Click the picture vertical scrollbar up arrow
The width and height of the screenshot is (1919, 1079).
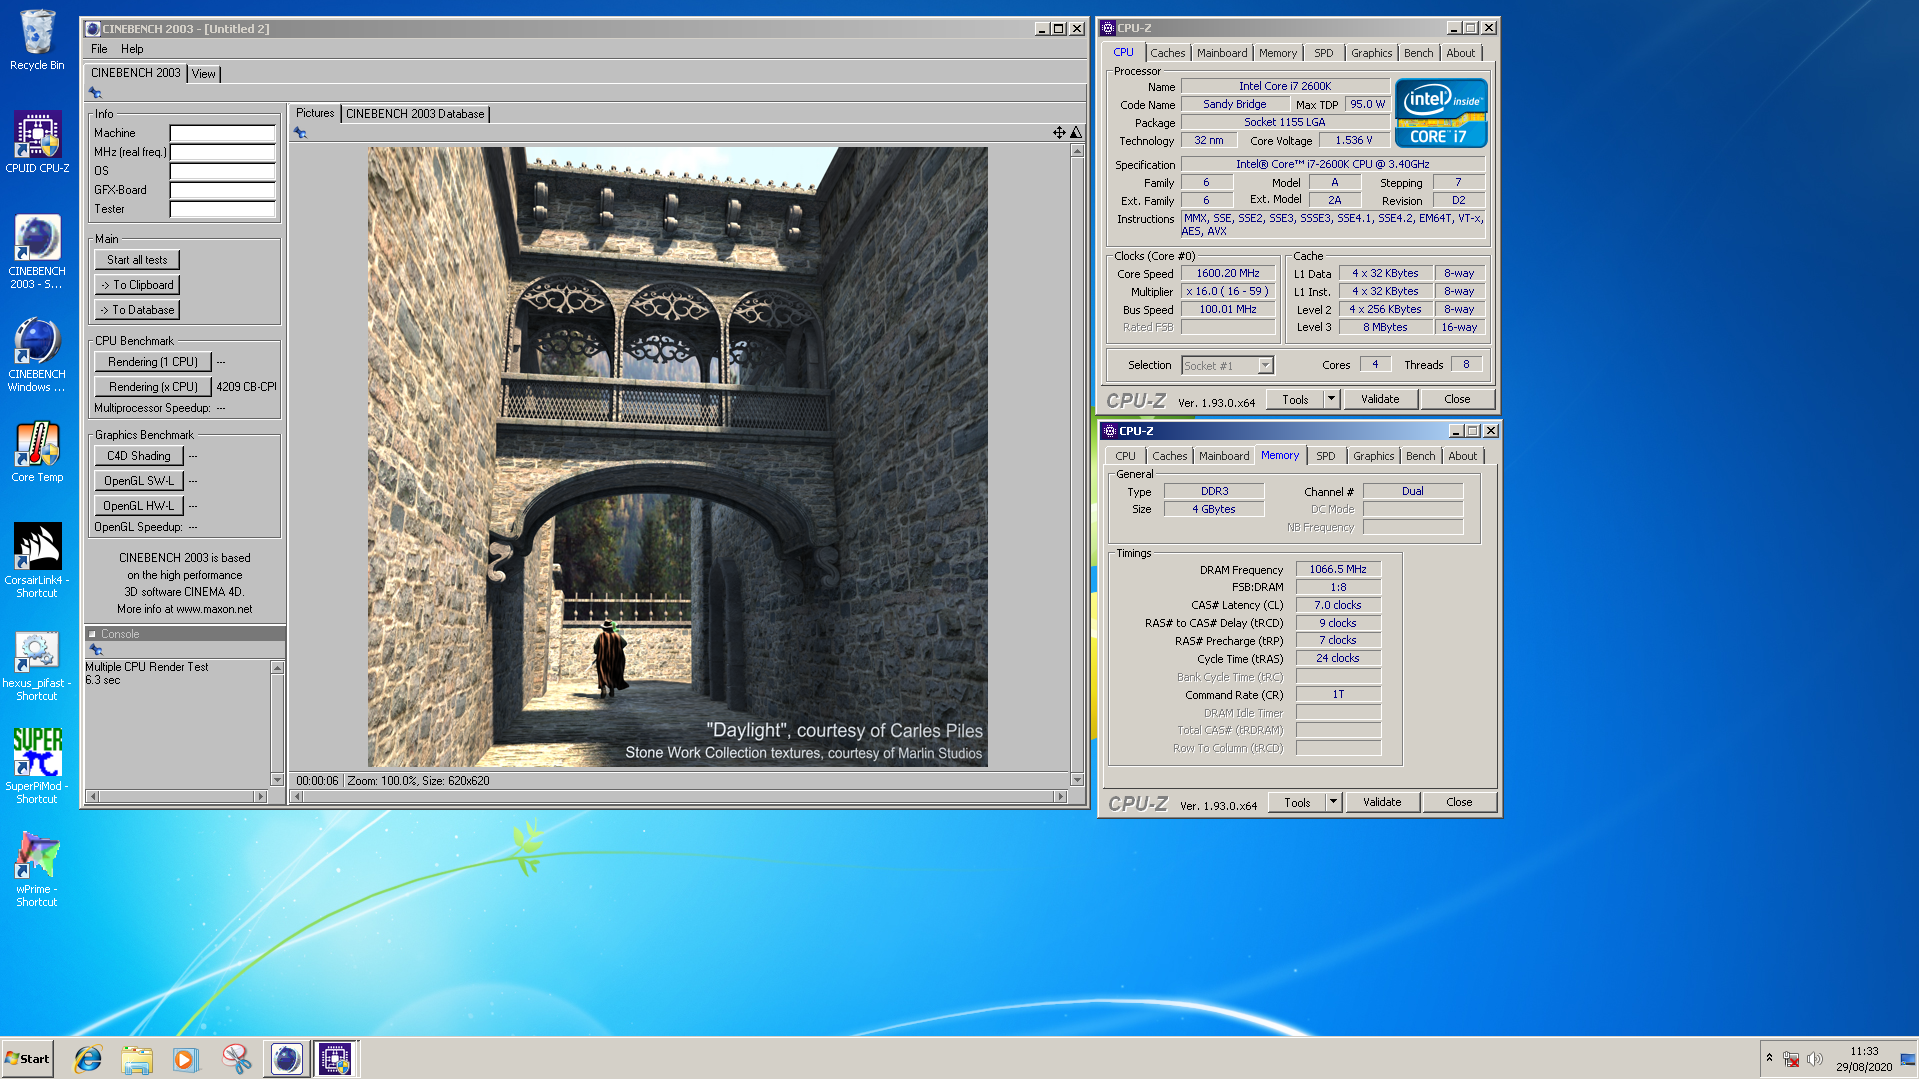1077,151
